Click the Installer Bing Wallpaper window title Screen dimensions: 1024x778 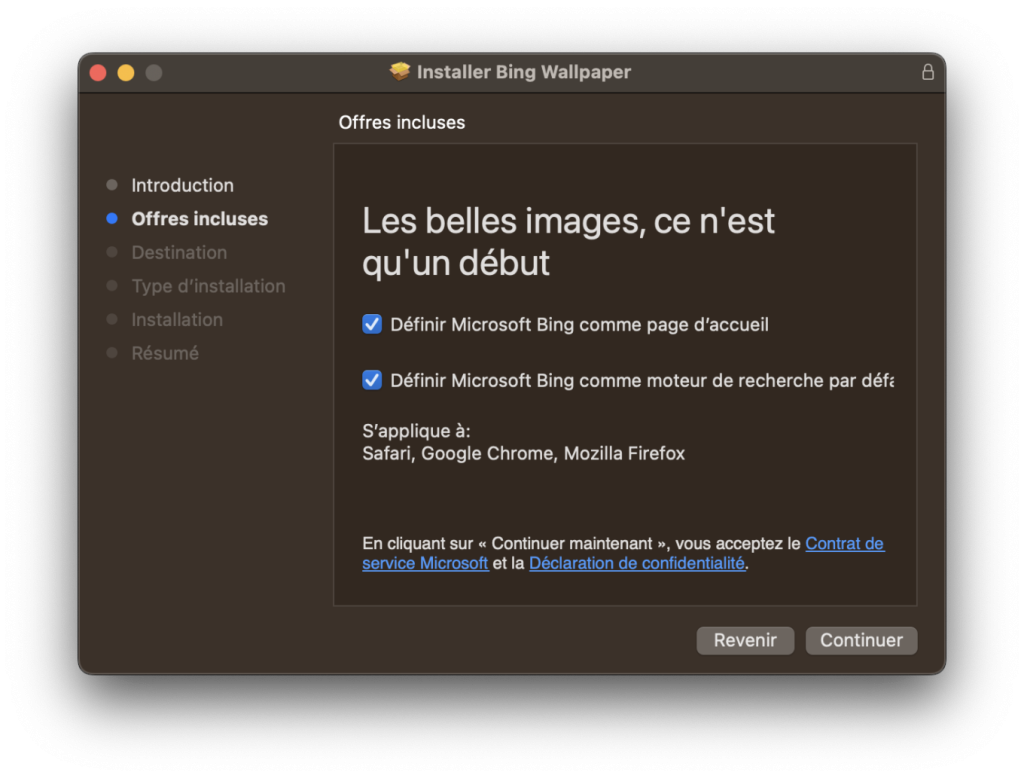coord(523,72)
